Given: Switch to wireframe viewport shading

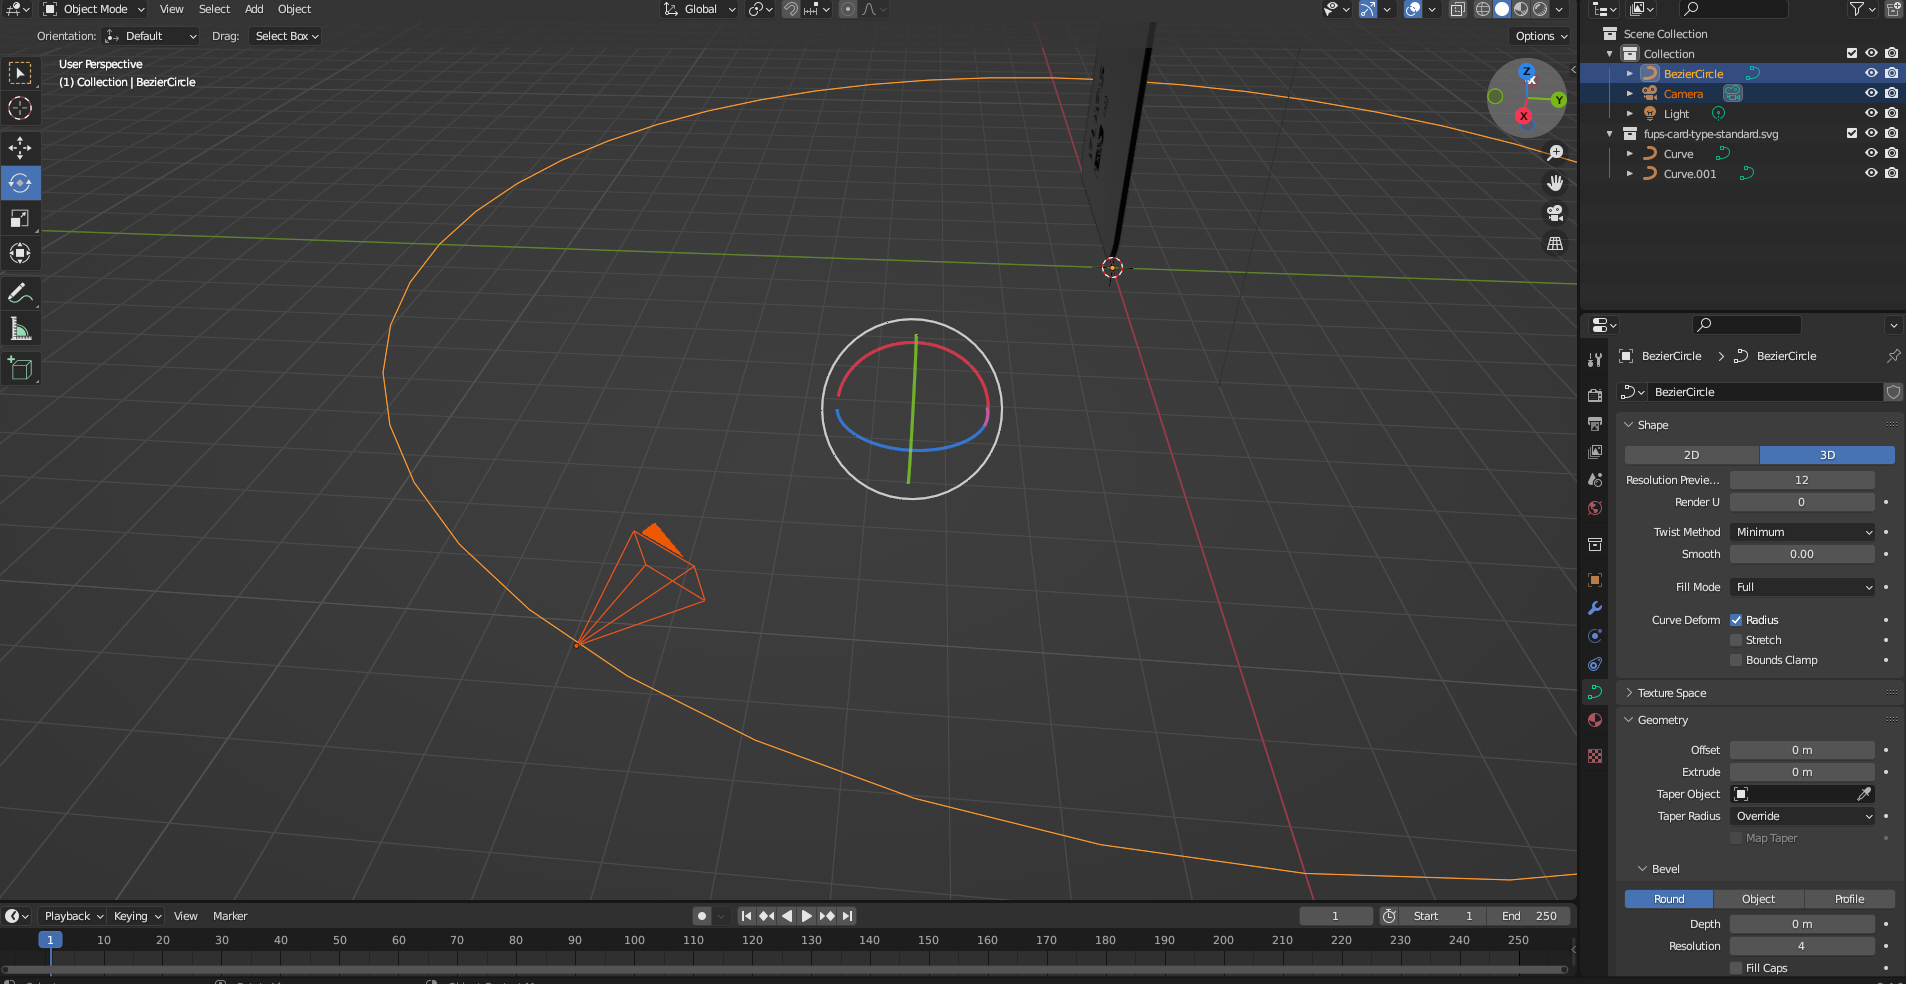Looking at the screenshot, I should [1483, 9].
